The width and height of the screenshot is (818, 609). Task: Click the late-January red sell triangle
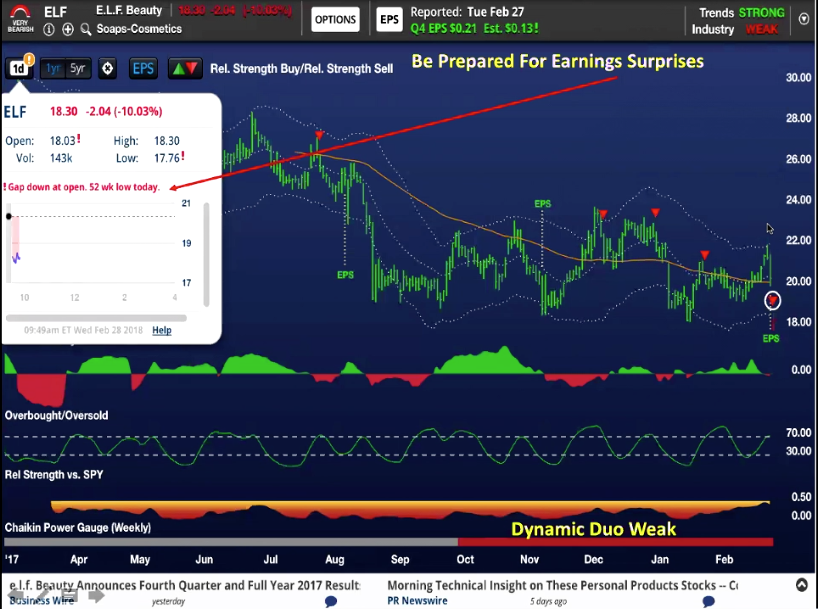705,255
